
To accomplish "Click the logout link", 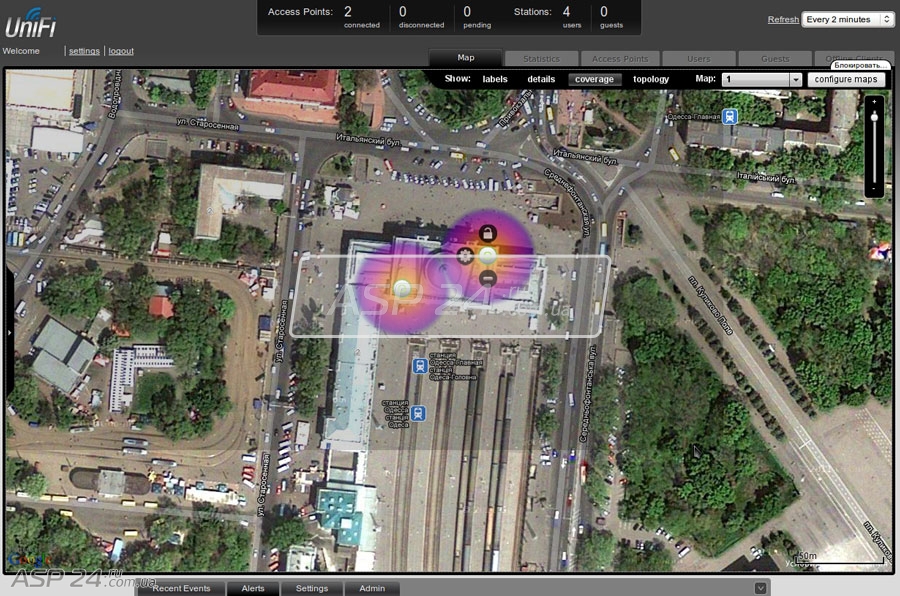I will click(121, 51).
